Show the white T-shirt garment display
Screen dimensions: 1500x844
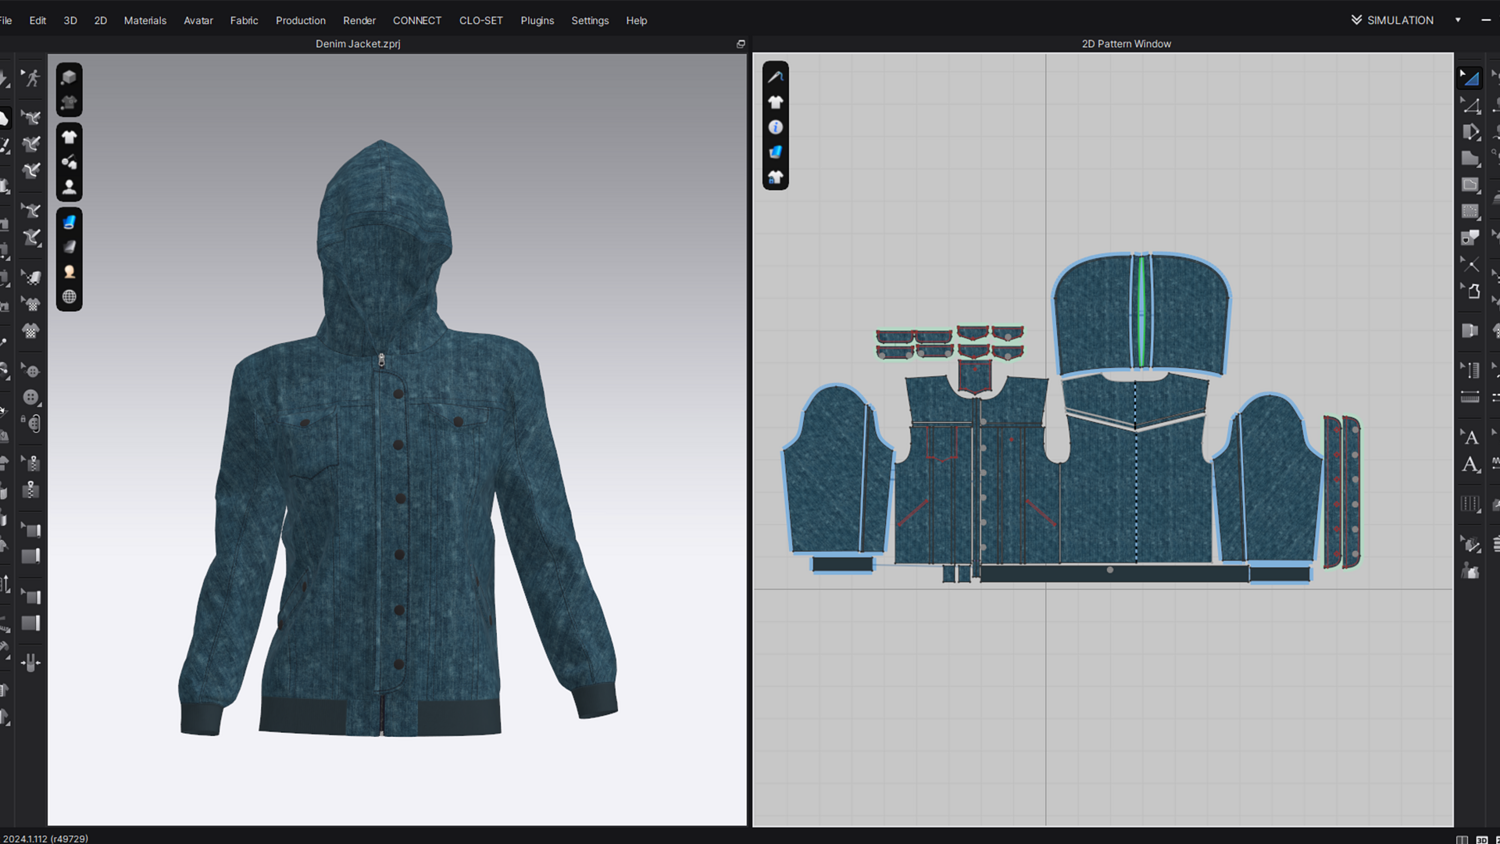[x=69, y=137]
